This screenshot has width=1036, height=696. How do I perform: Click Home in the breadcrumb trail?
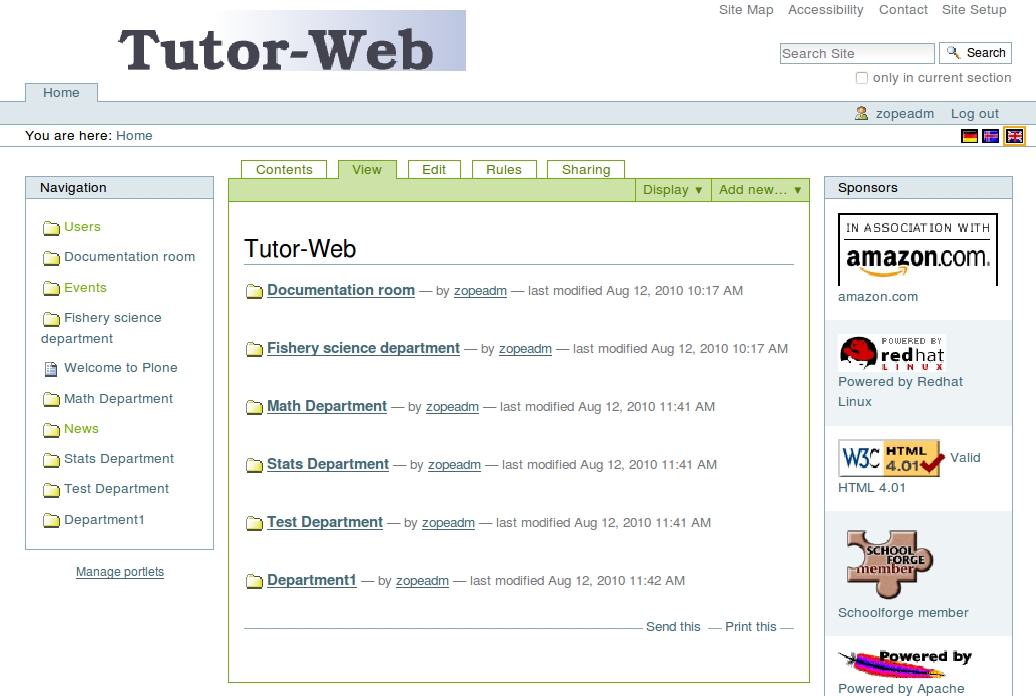click(x=134, y=135)
